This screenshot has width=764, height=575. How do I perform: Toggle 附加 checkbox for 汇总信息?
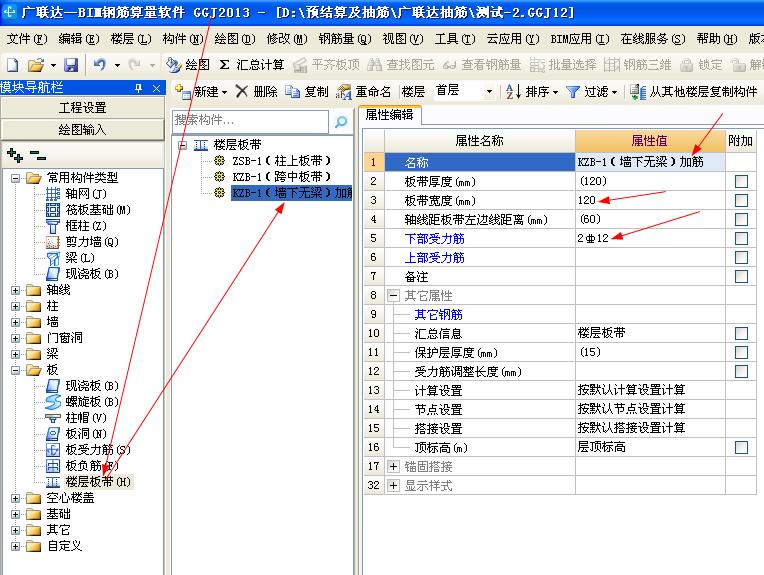point(741,334)
